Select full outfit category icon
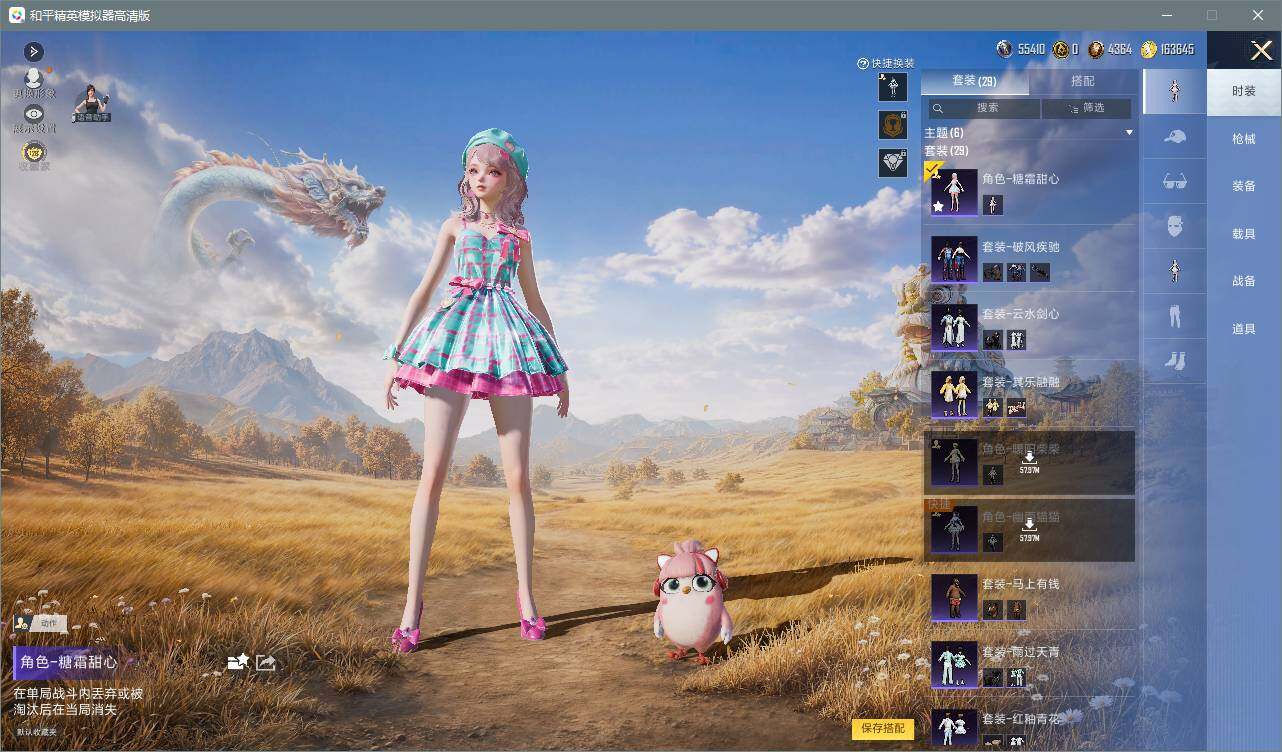Viewport: 1282px width, 752px height. (1175, 91)
